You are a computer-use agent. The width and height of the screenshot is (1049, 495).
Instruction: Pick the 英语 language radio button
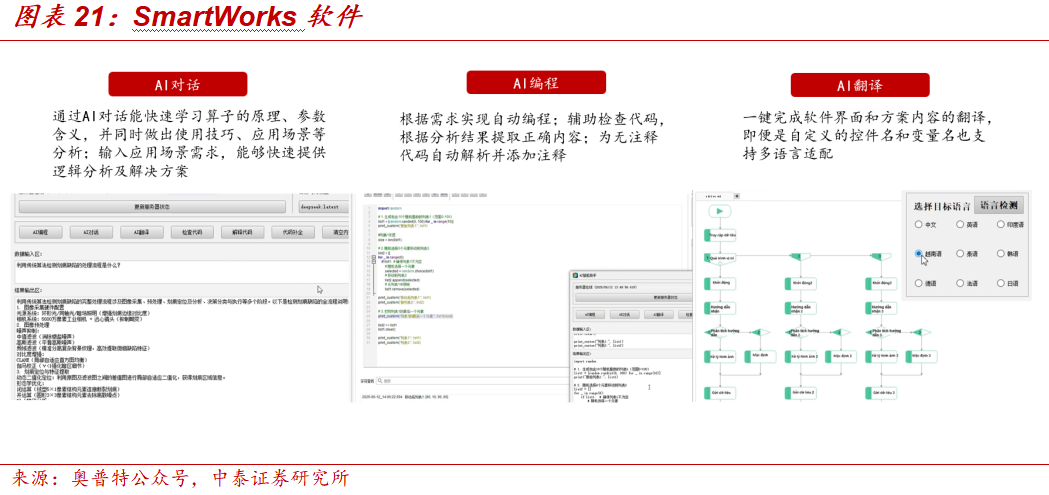tap(960, 225)
